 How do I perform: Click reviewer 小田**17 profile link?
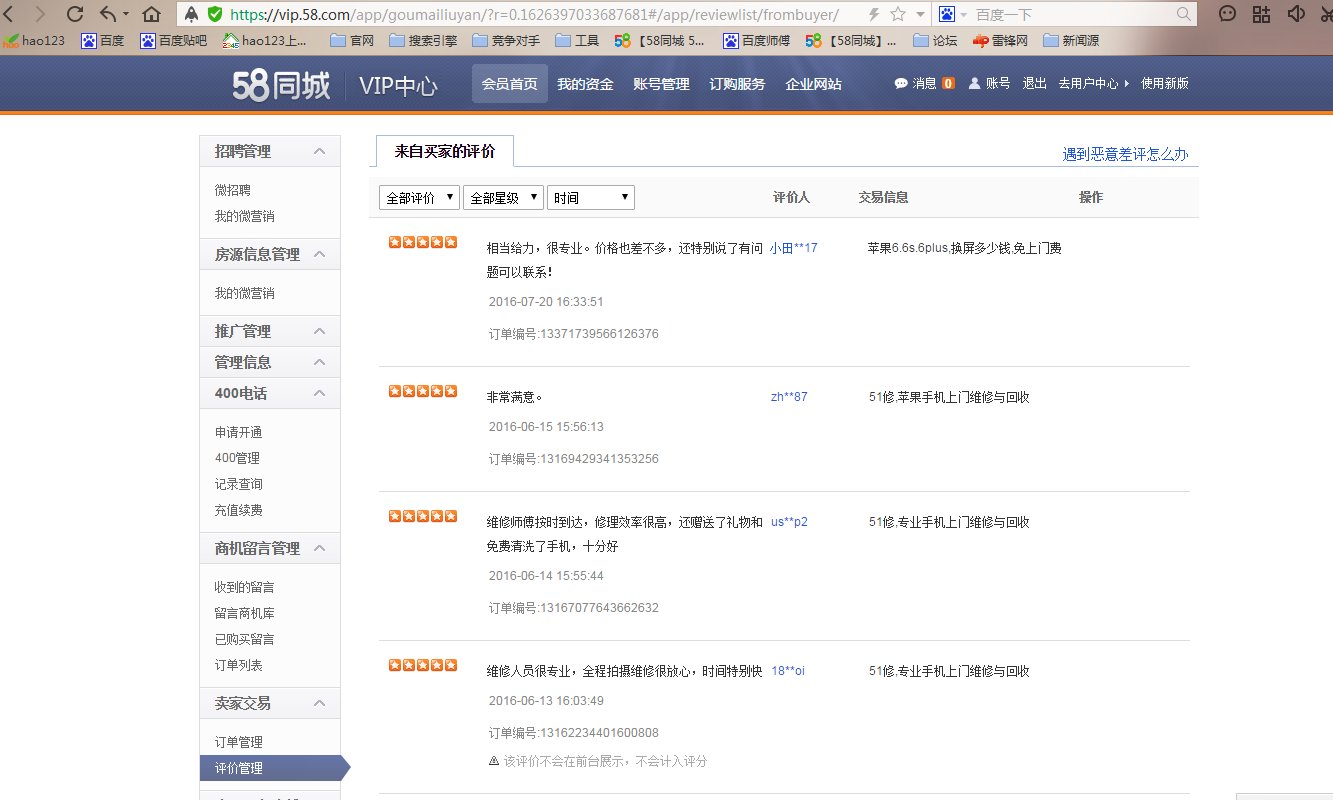coord(794,247)
